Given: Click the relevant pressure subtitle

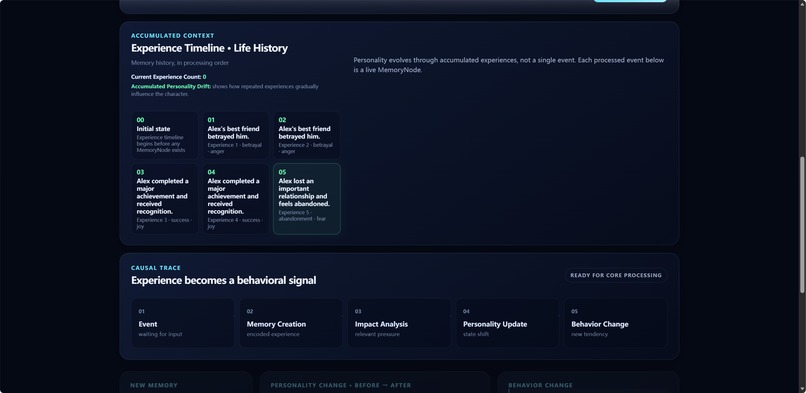Looking at the screenshot, I should pos(377,334).
